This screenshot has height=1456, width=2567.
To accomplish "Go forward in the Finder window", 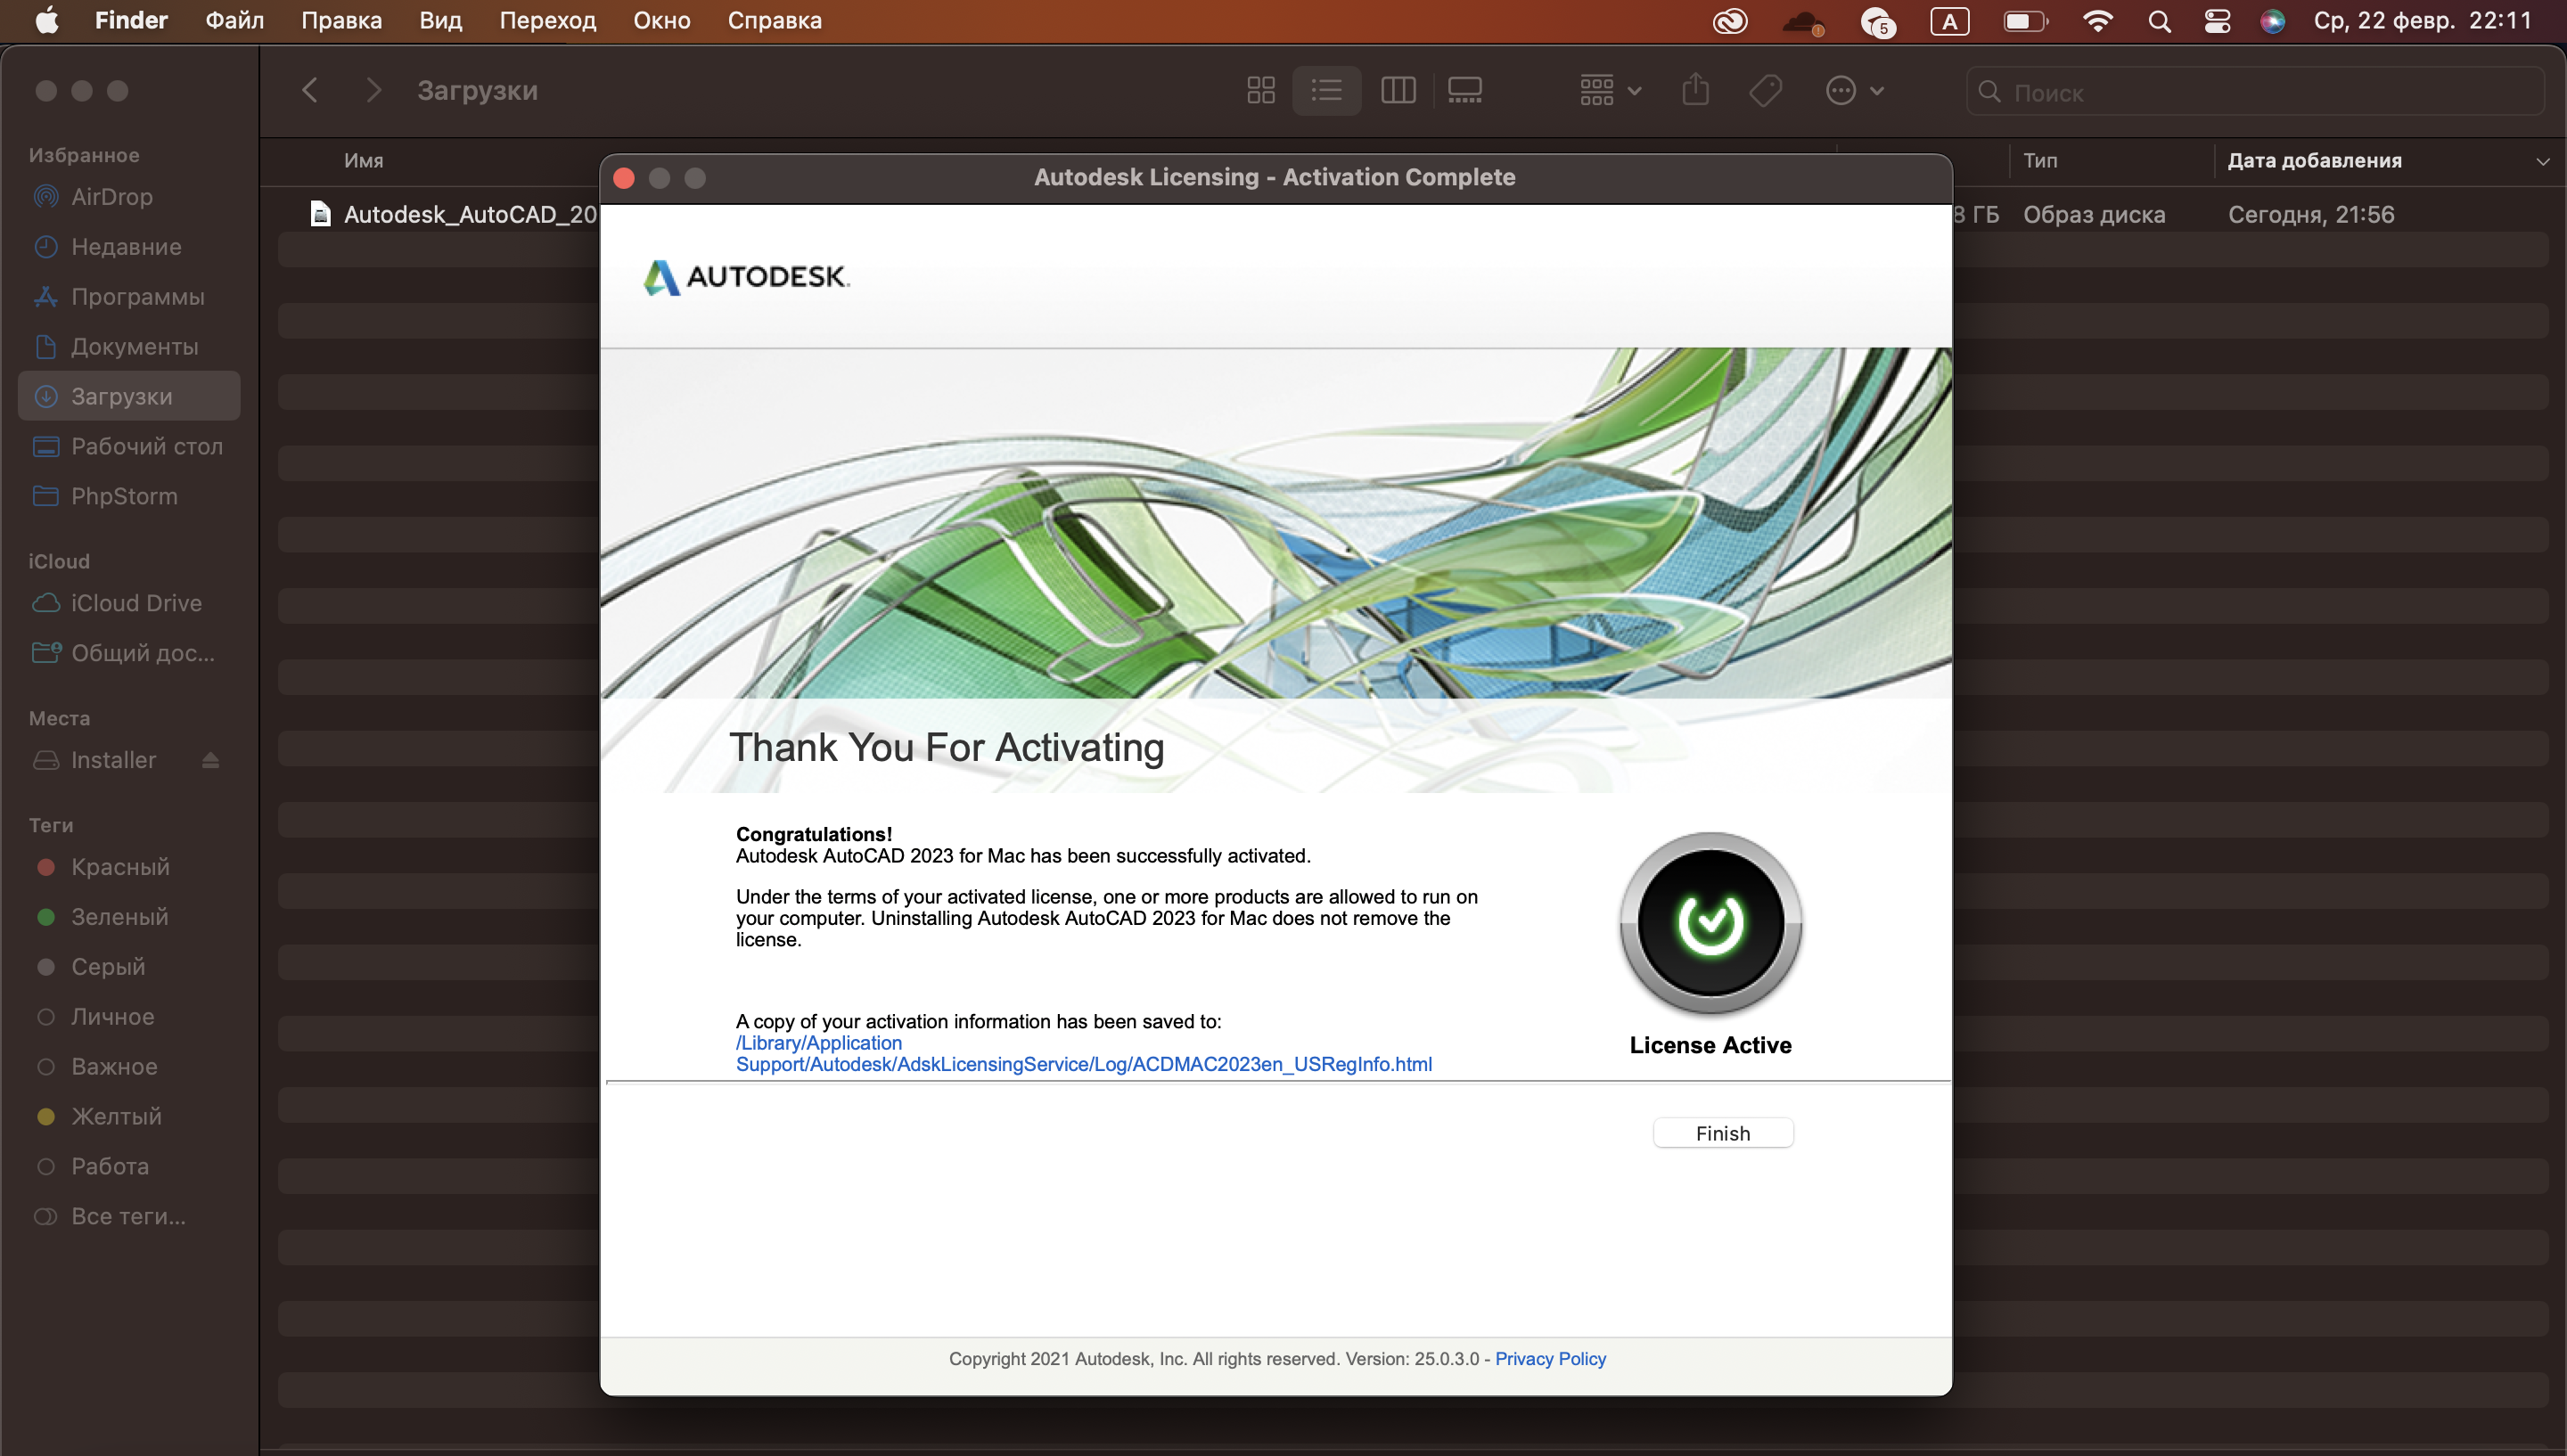I will (x=374, y=91).
